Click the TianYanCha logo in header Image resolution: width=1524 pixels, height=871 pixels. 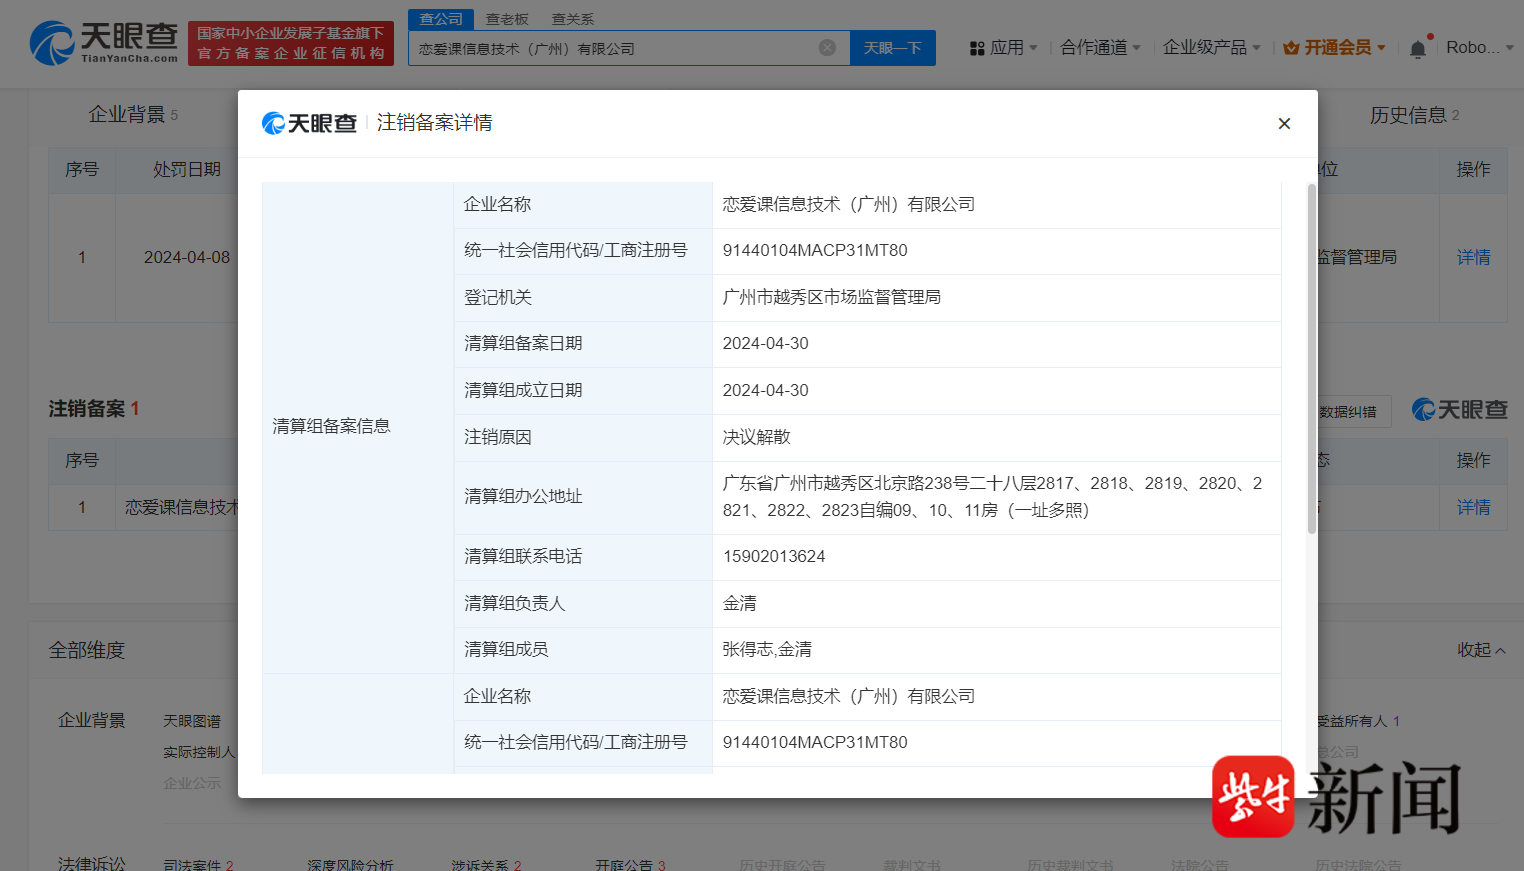[x=104, y=44]
